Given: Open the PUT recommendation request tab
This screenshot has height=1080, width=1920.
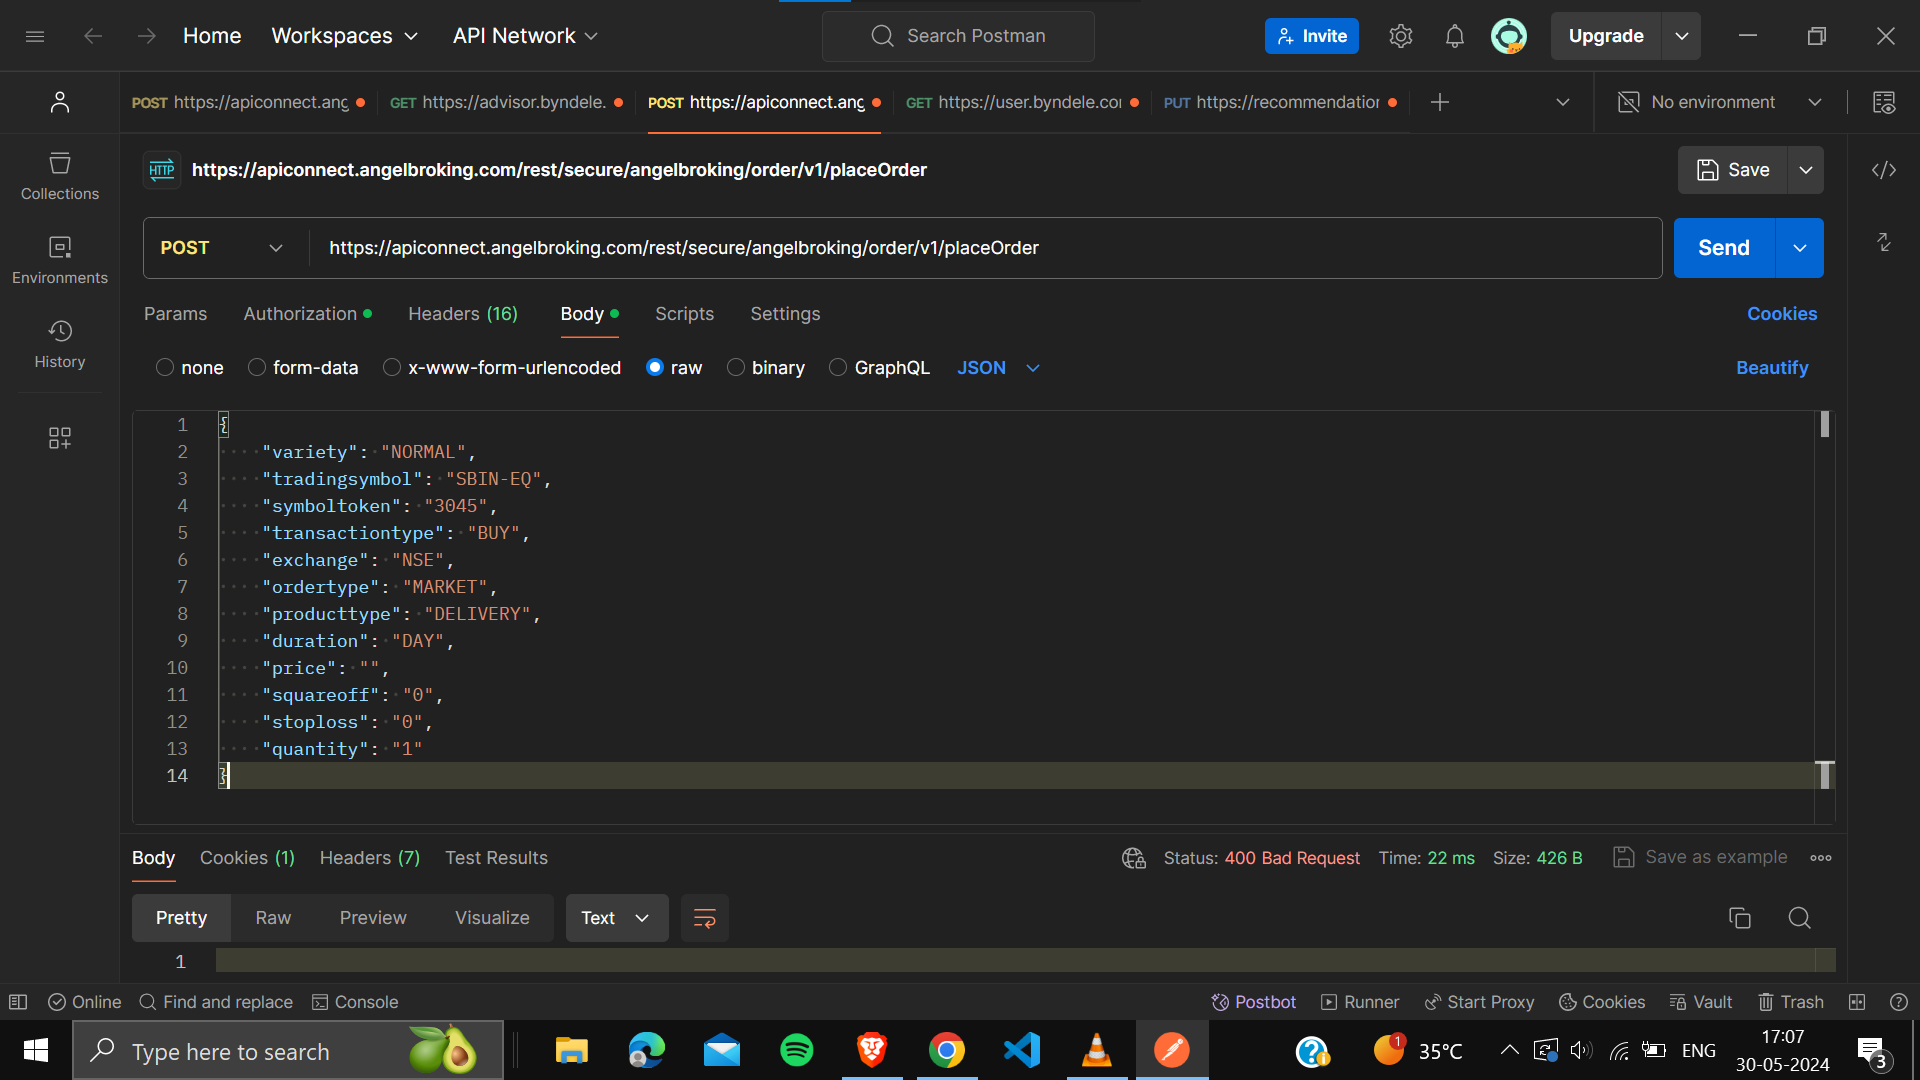Looking at the screenshot, I should coord(1280,102).
